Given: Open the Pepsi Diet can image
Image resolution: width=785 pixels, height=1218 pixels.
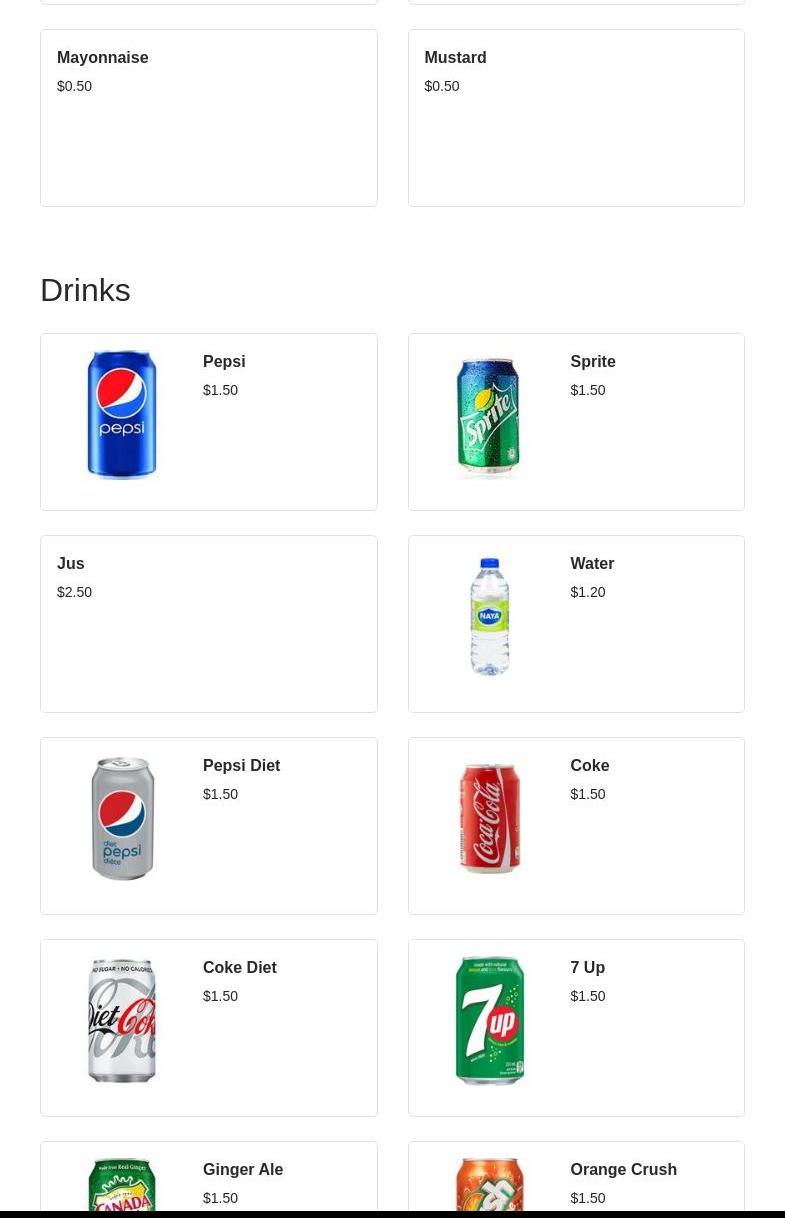Looking at the screenshot, I should 122,819.
